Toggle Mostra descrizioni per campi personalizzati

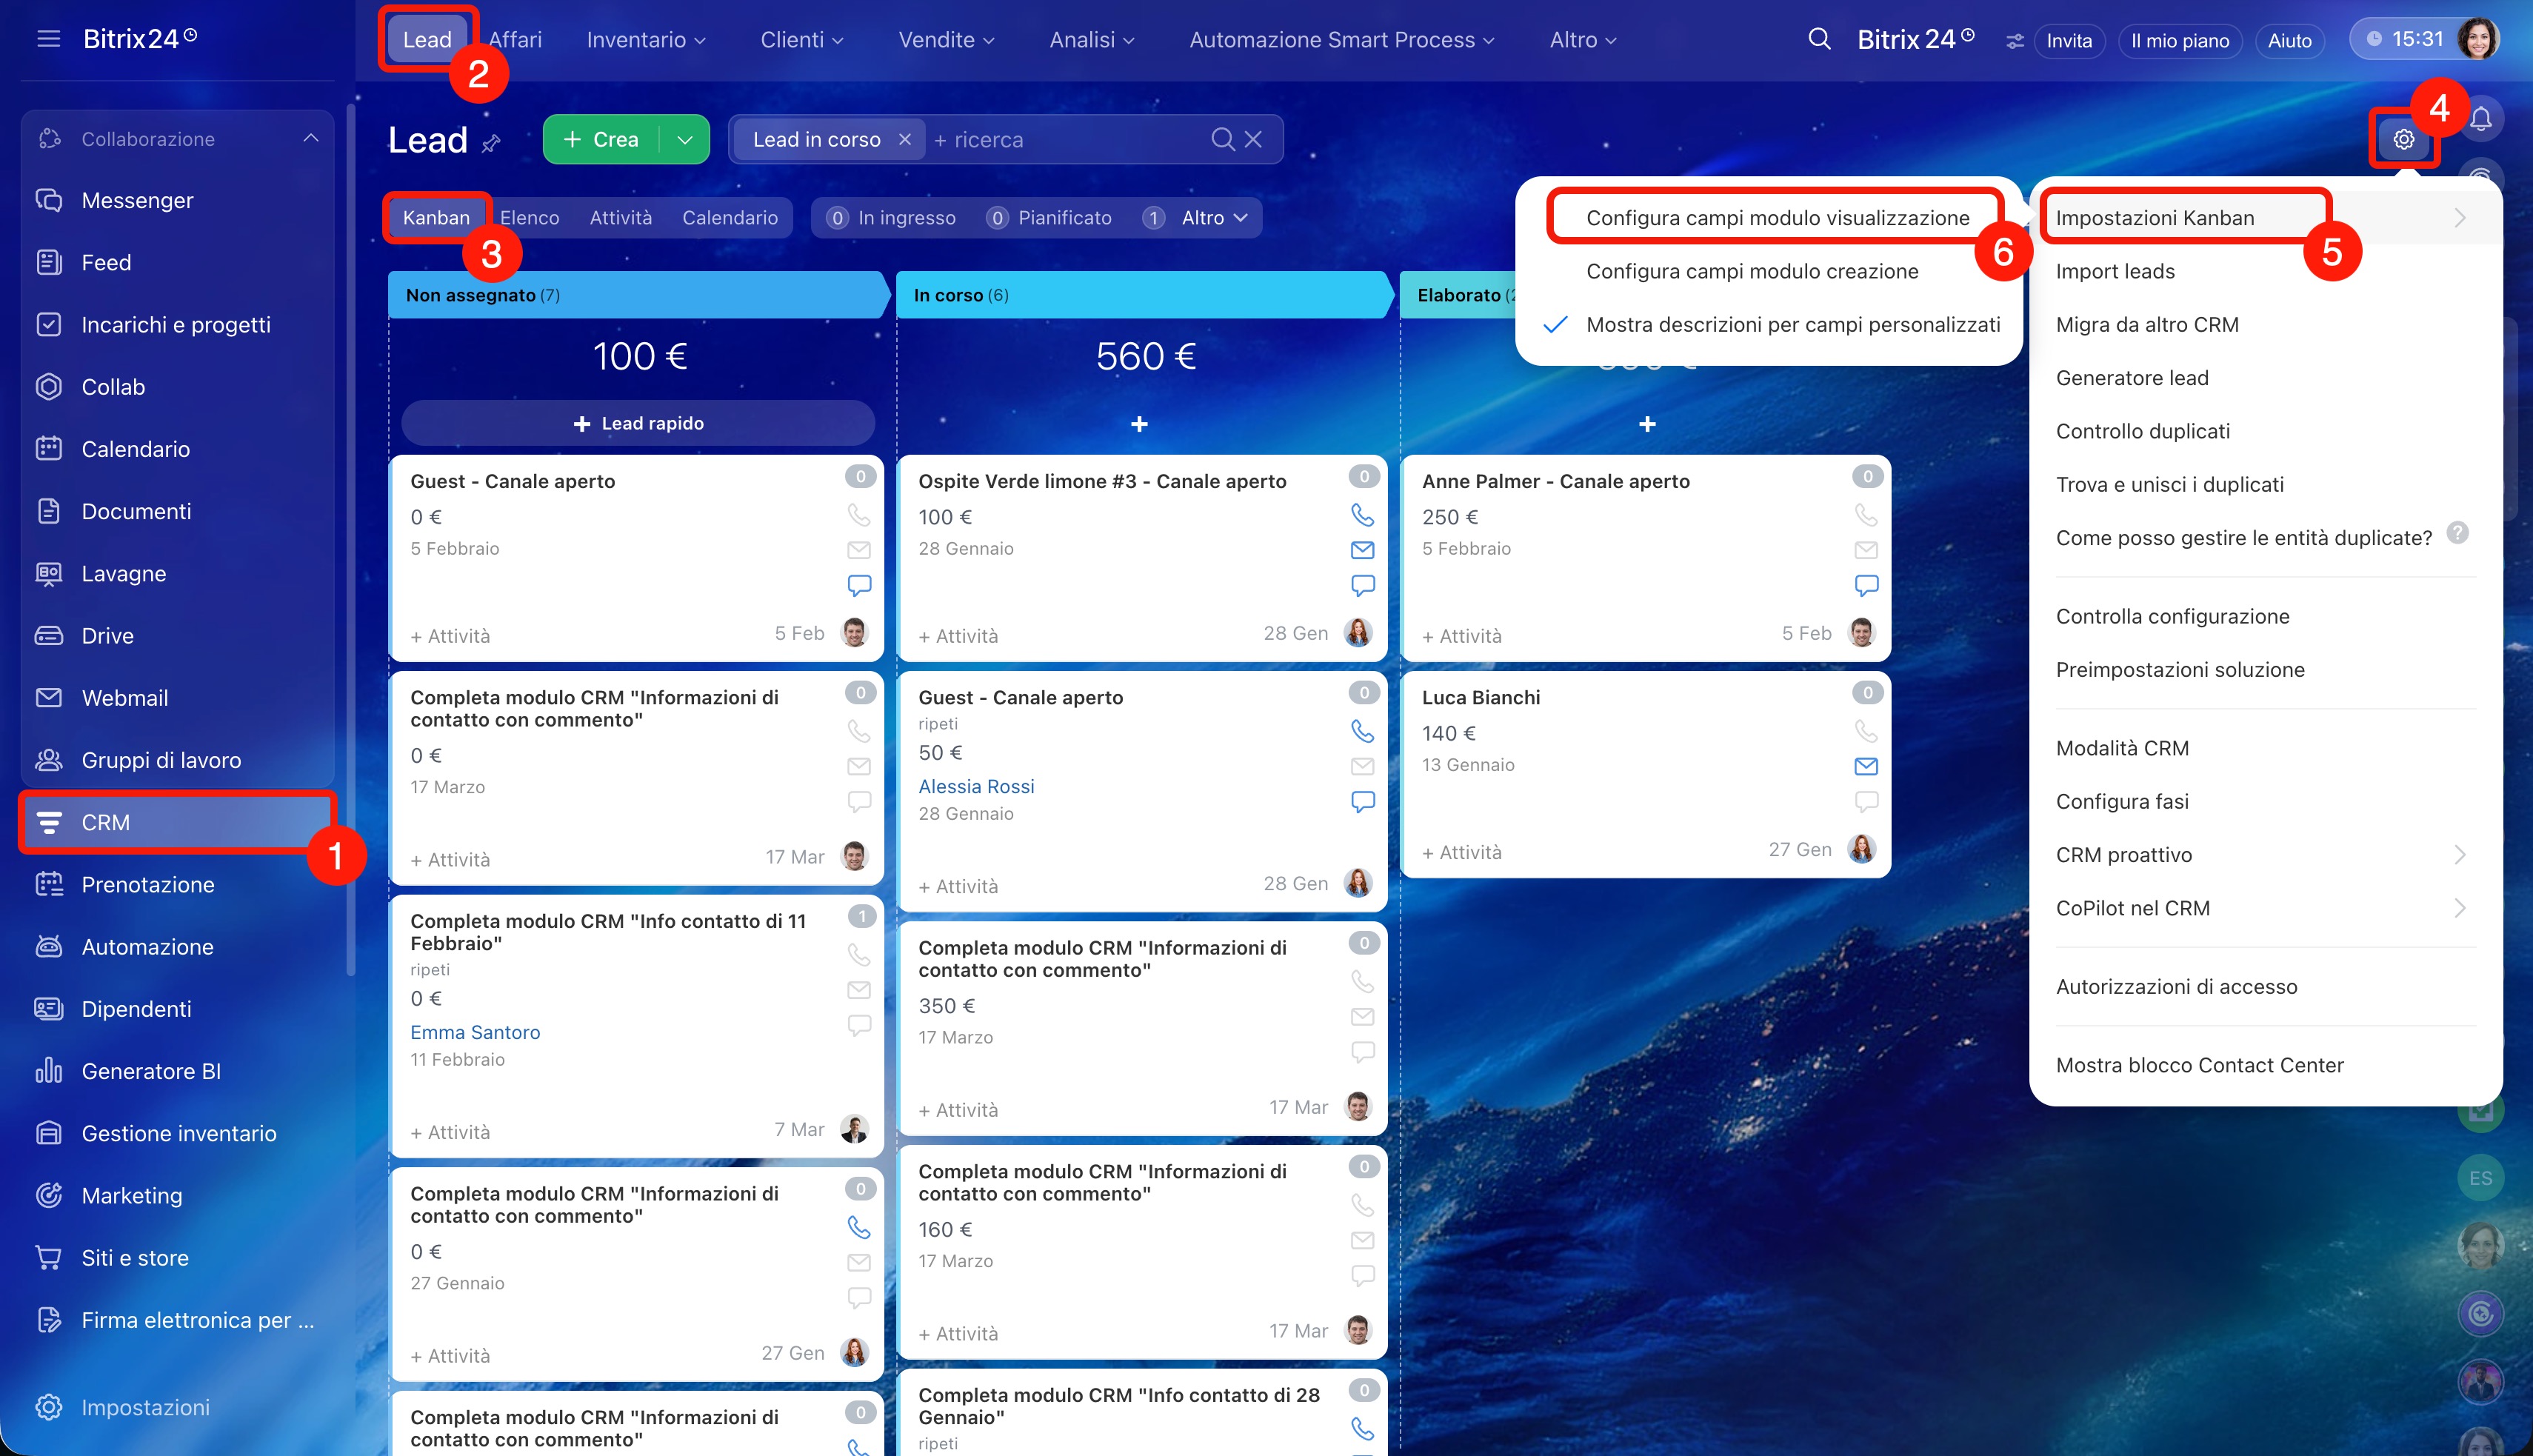pos(1792,325)
